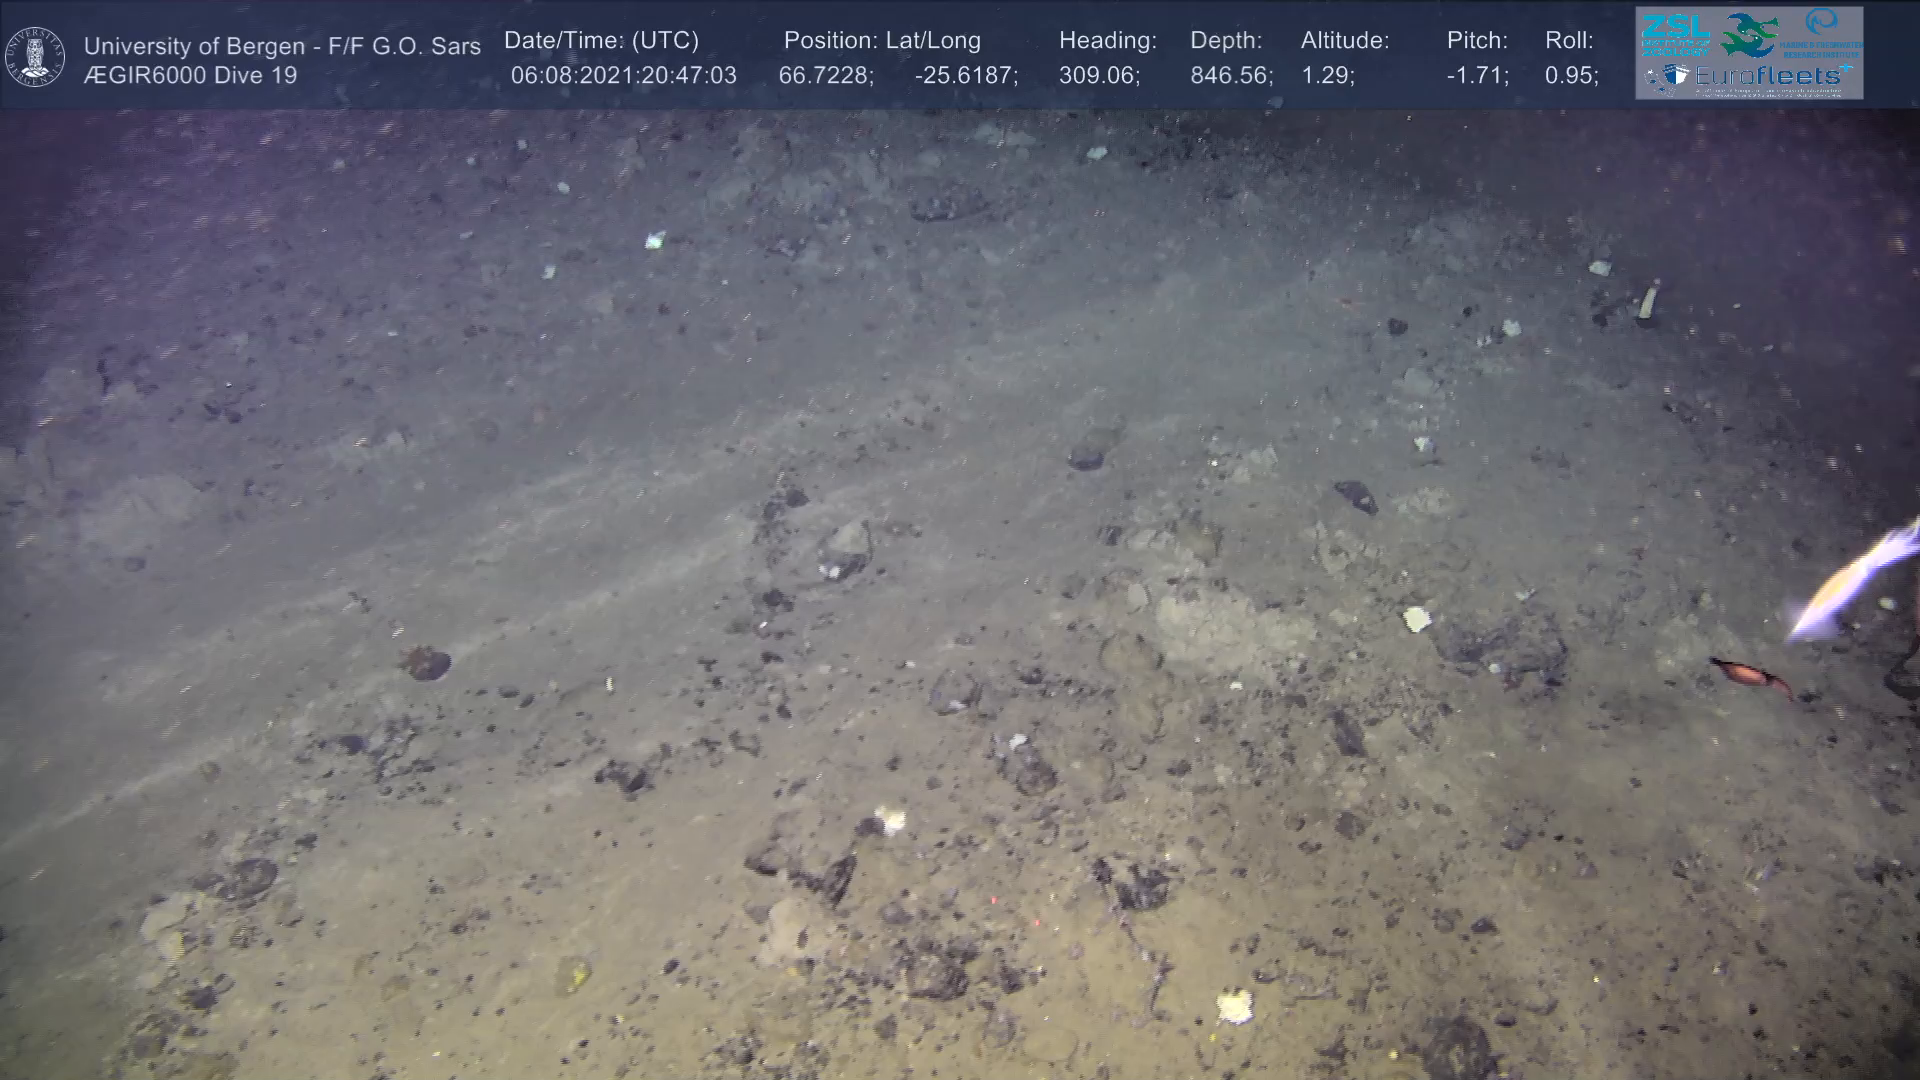Click the roll value 0.95
The height and width of the screenshot is (1080, 1920).
click(1571, 76)
